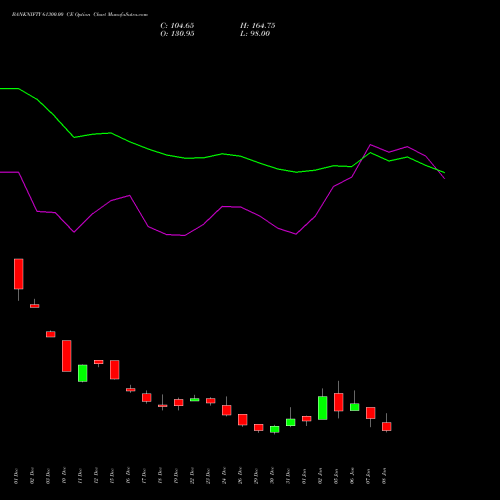The image size is (500, 500).
Task: Select the 18 Dec date label
Action: click(x=160, y=476)
